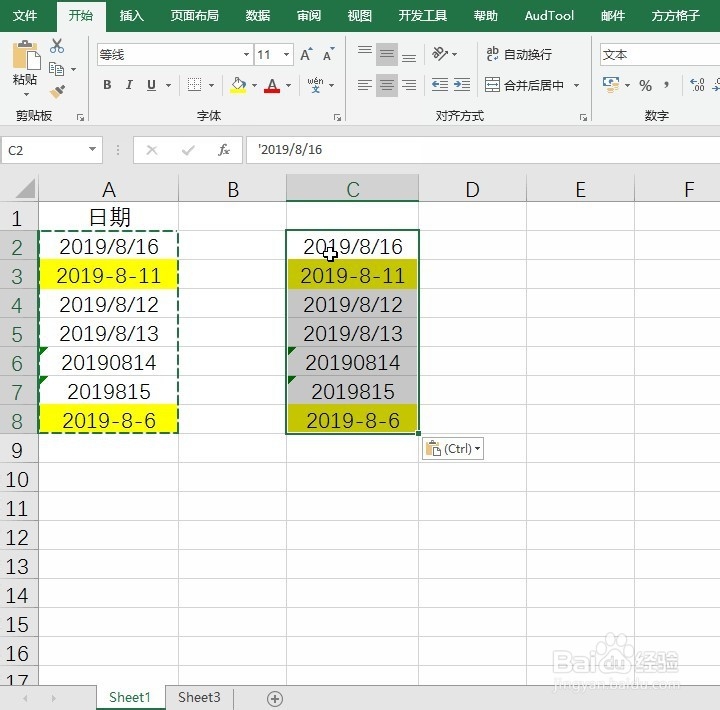The width and height of the screenshot is (720, 710).
Task: Click the Copy icon in clipboard group
Action: [x=56, y=69]
